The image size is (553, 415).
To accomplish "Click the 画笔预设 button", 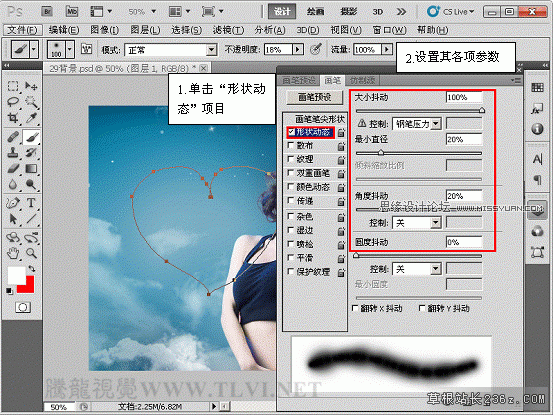I will (x=315, y=97).
